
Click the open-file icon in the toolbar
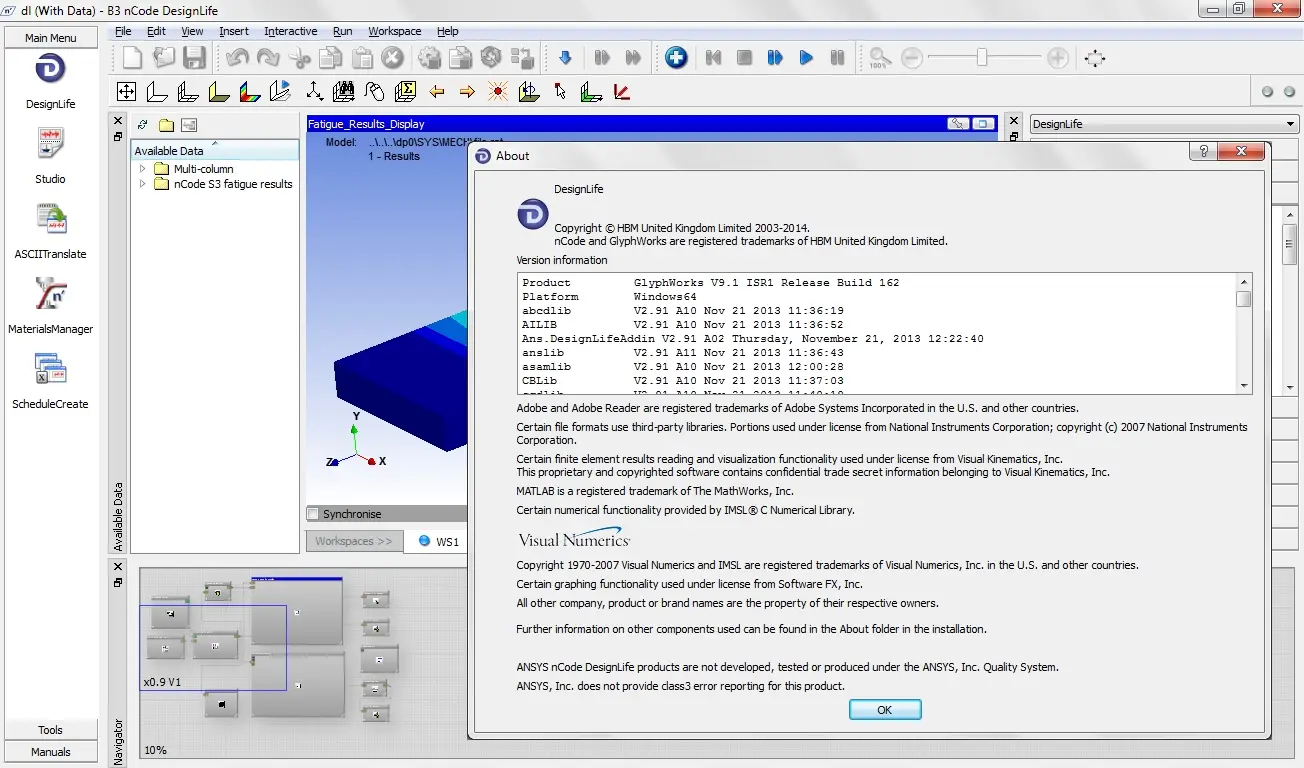coord(163,58)
